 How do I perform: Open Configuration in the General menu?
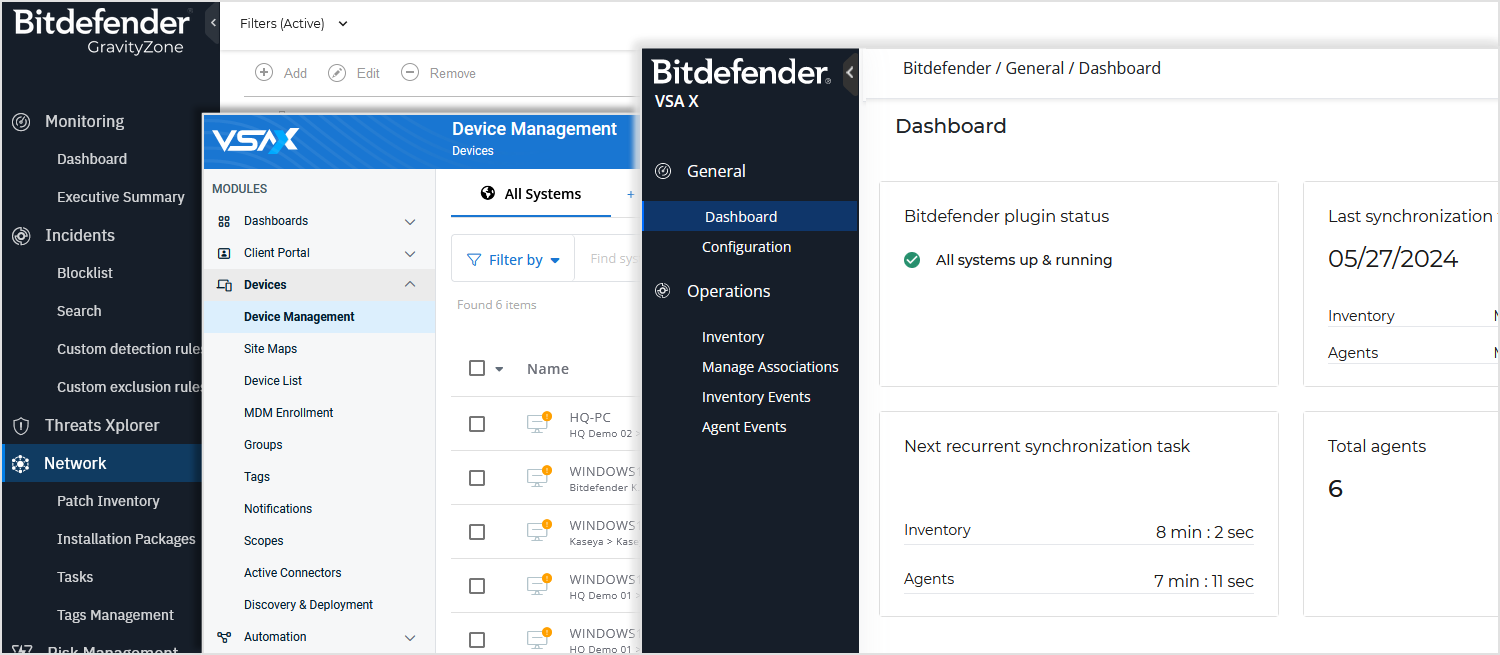click(746, 247)
